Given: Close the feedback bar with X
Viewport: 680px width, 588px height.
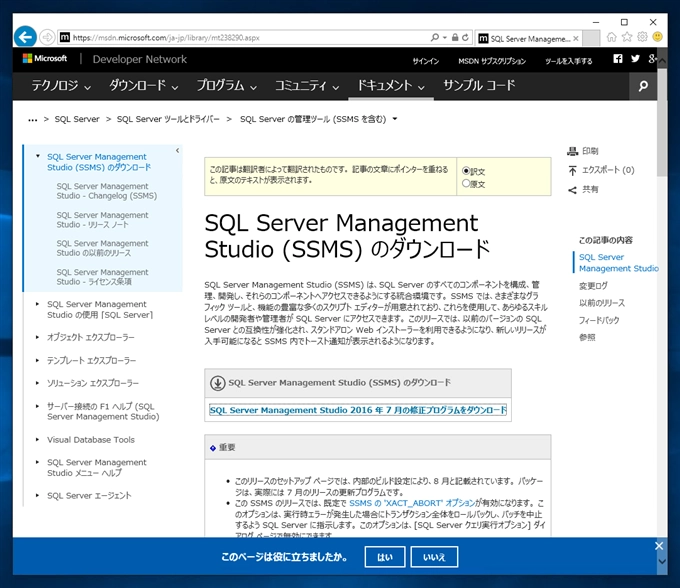Looking at the screenshot, I should [x=659, y=545].
